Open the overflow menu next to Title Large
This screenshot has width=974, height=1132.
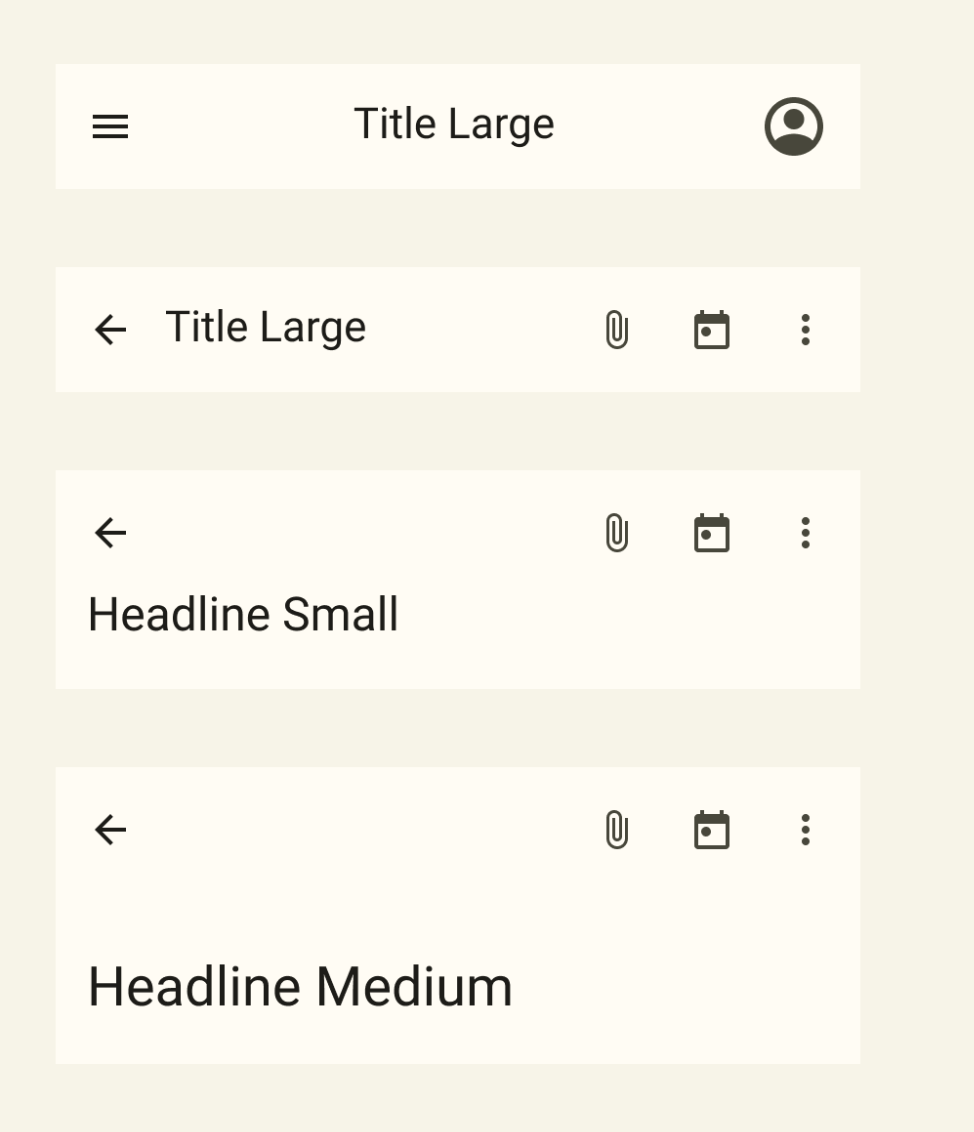(806, 330)
